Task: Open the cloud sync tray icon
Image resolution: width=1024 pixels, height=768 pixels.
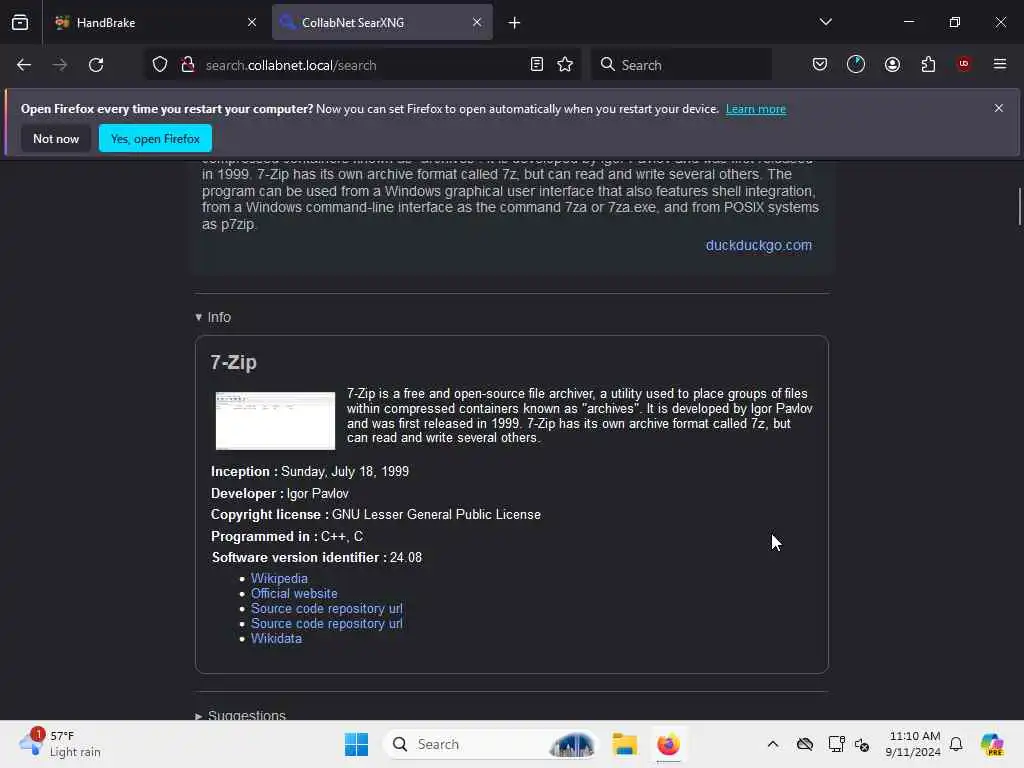Action: pyautogui.click(x=805, y=744)
